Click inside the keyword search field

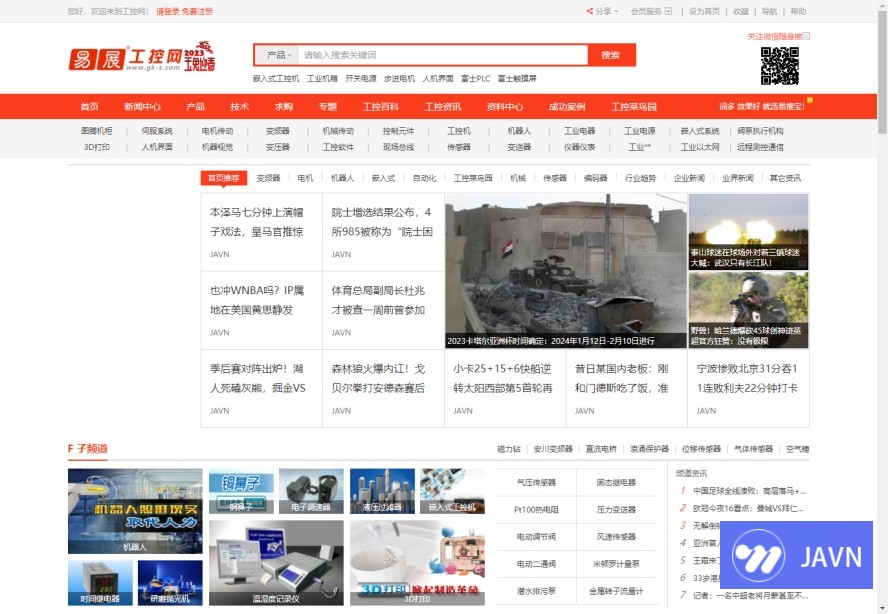(440, 55)
